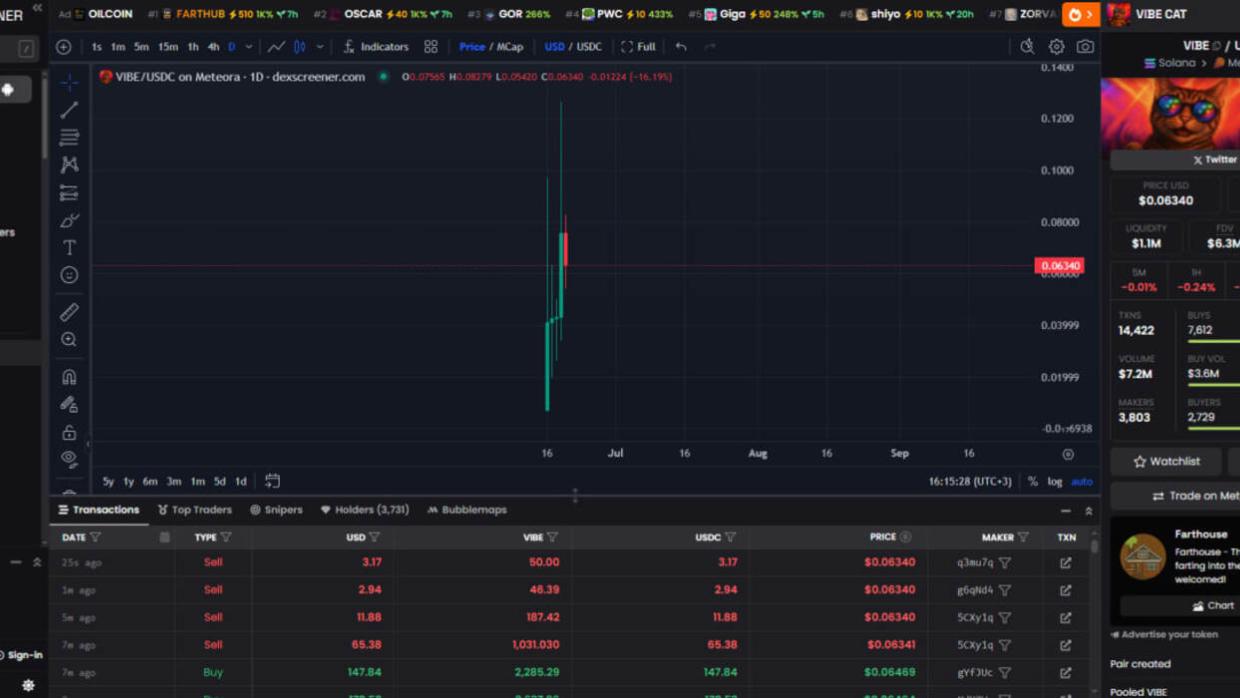The height and width of the screenshot is (698, 1240).
Task: Open the Snipers tab
Action: [x=276, y=510]
